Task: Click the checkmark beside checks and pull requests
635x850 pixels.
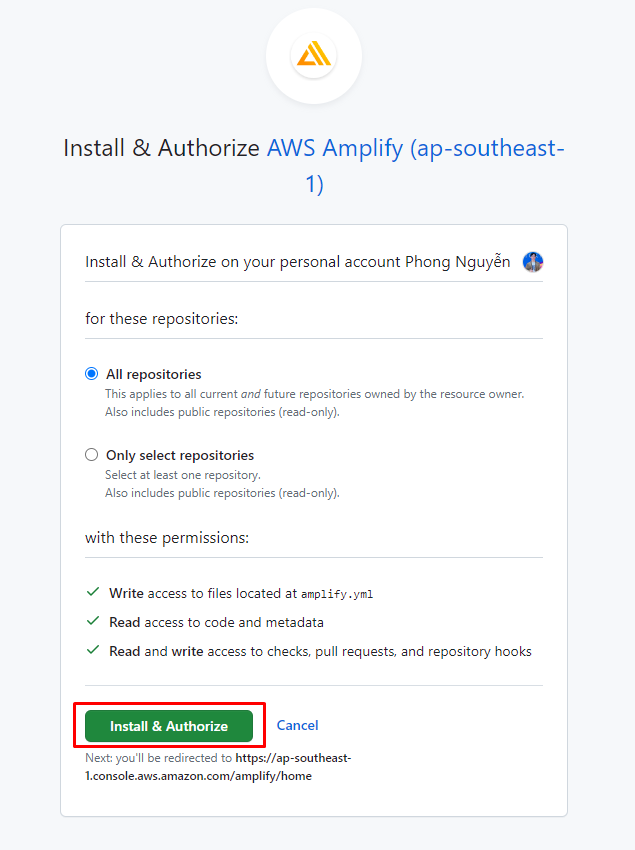Action: pos(93,650)
